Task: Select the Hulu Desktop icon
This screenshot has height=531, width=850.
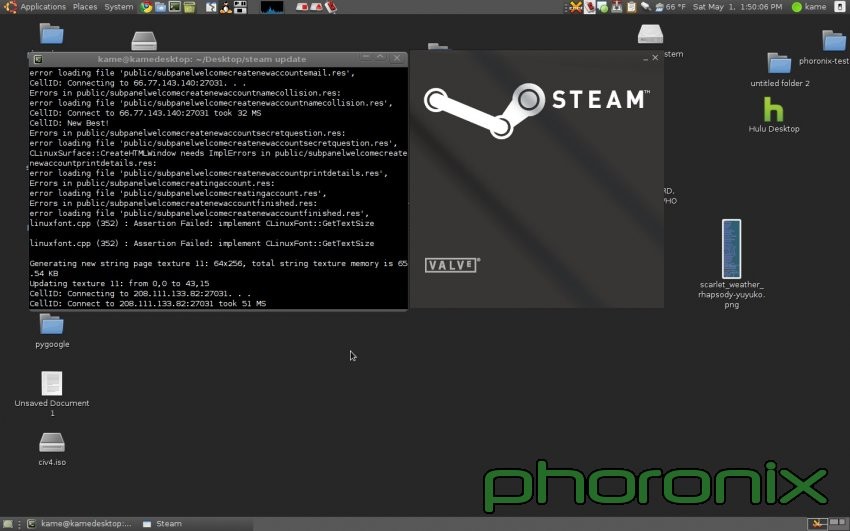Action: click(x=774, y=115)
